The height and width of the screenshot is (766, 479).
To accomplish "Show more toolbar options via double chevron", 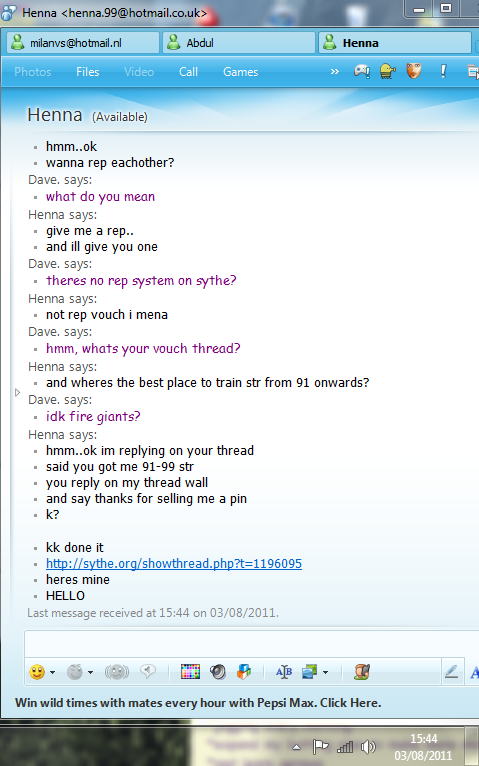I will point(334,72).
